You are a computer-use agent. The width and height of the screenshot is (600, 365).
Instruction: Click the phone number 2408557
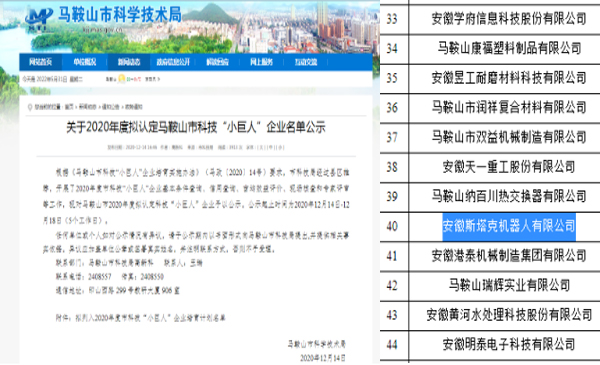click(99, 277)
